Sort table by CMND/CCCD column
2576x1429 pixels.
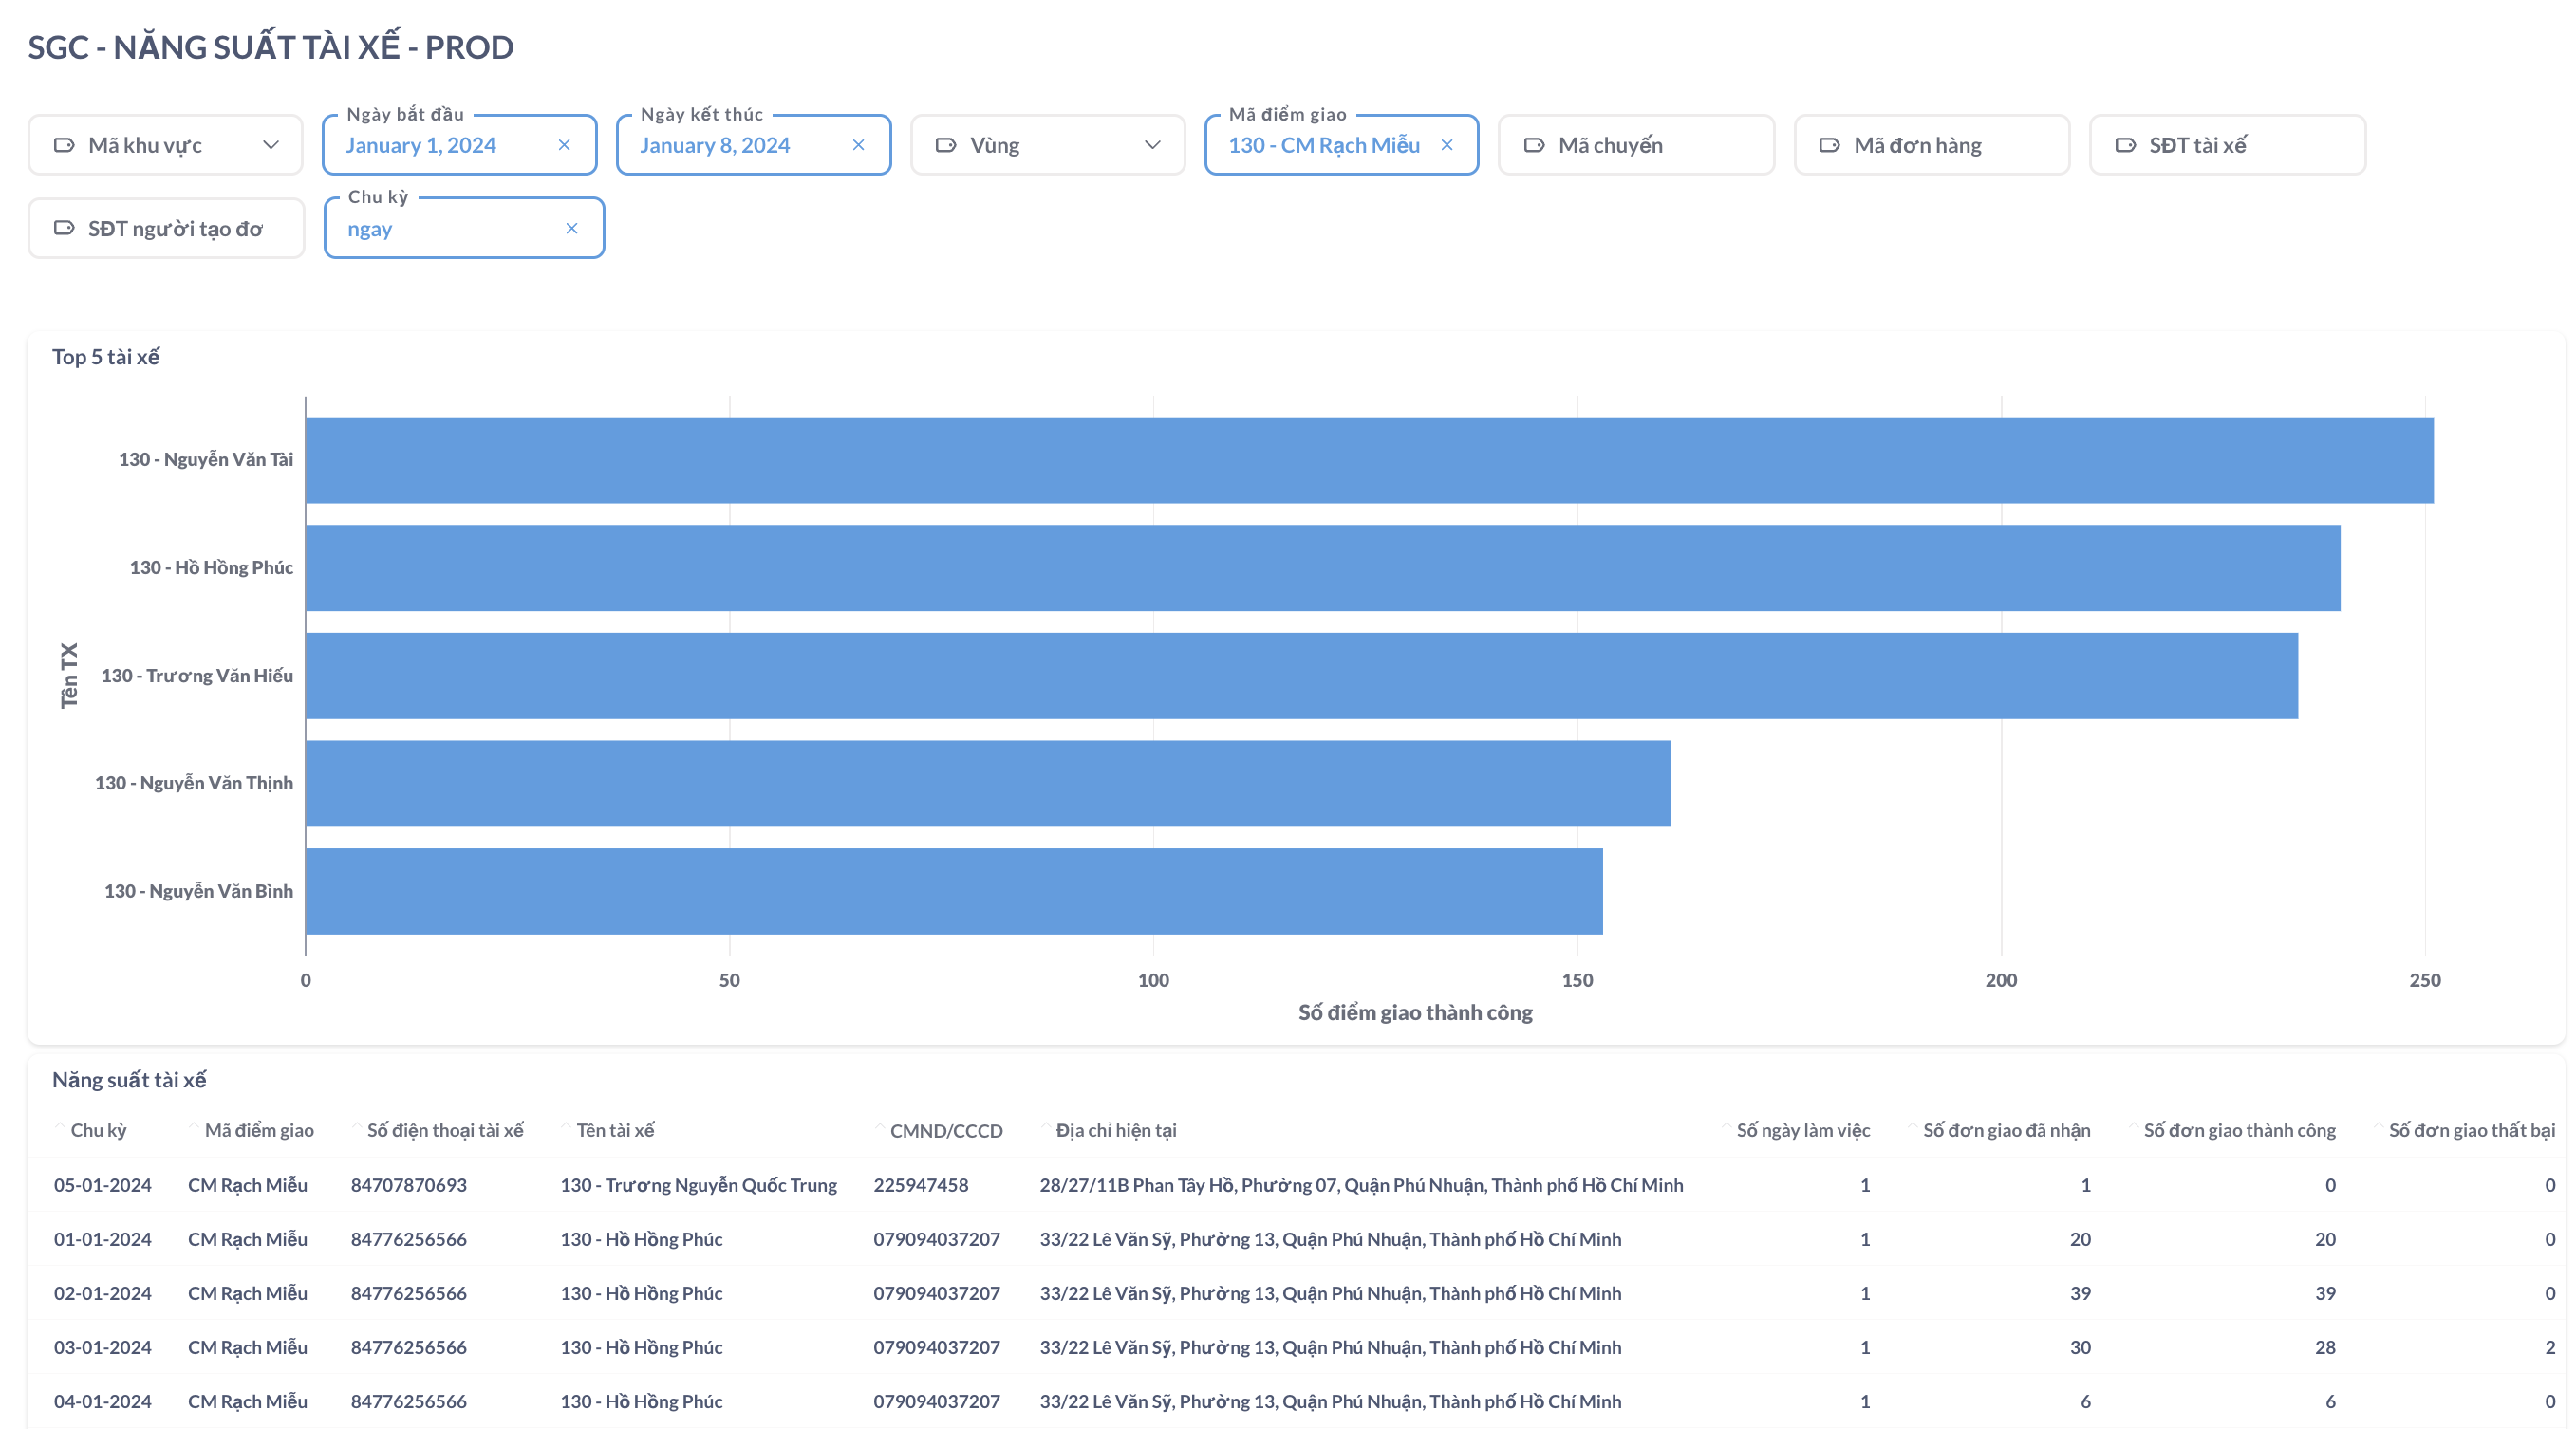946,1130
